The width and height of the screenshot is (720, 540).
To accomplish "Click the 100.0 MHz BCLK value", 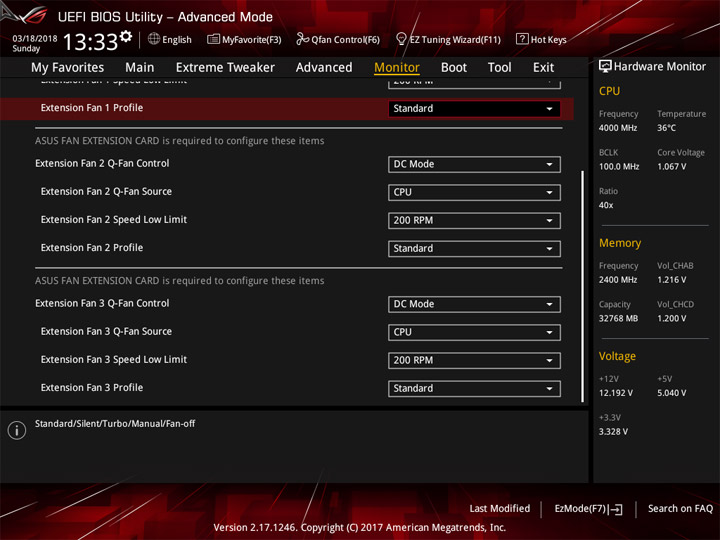I will click(x=619, y=167).
